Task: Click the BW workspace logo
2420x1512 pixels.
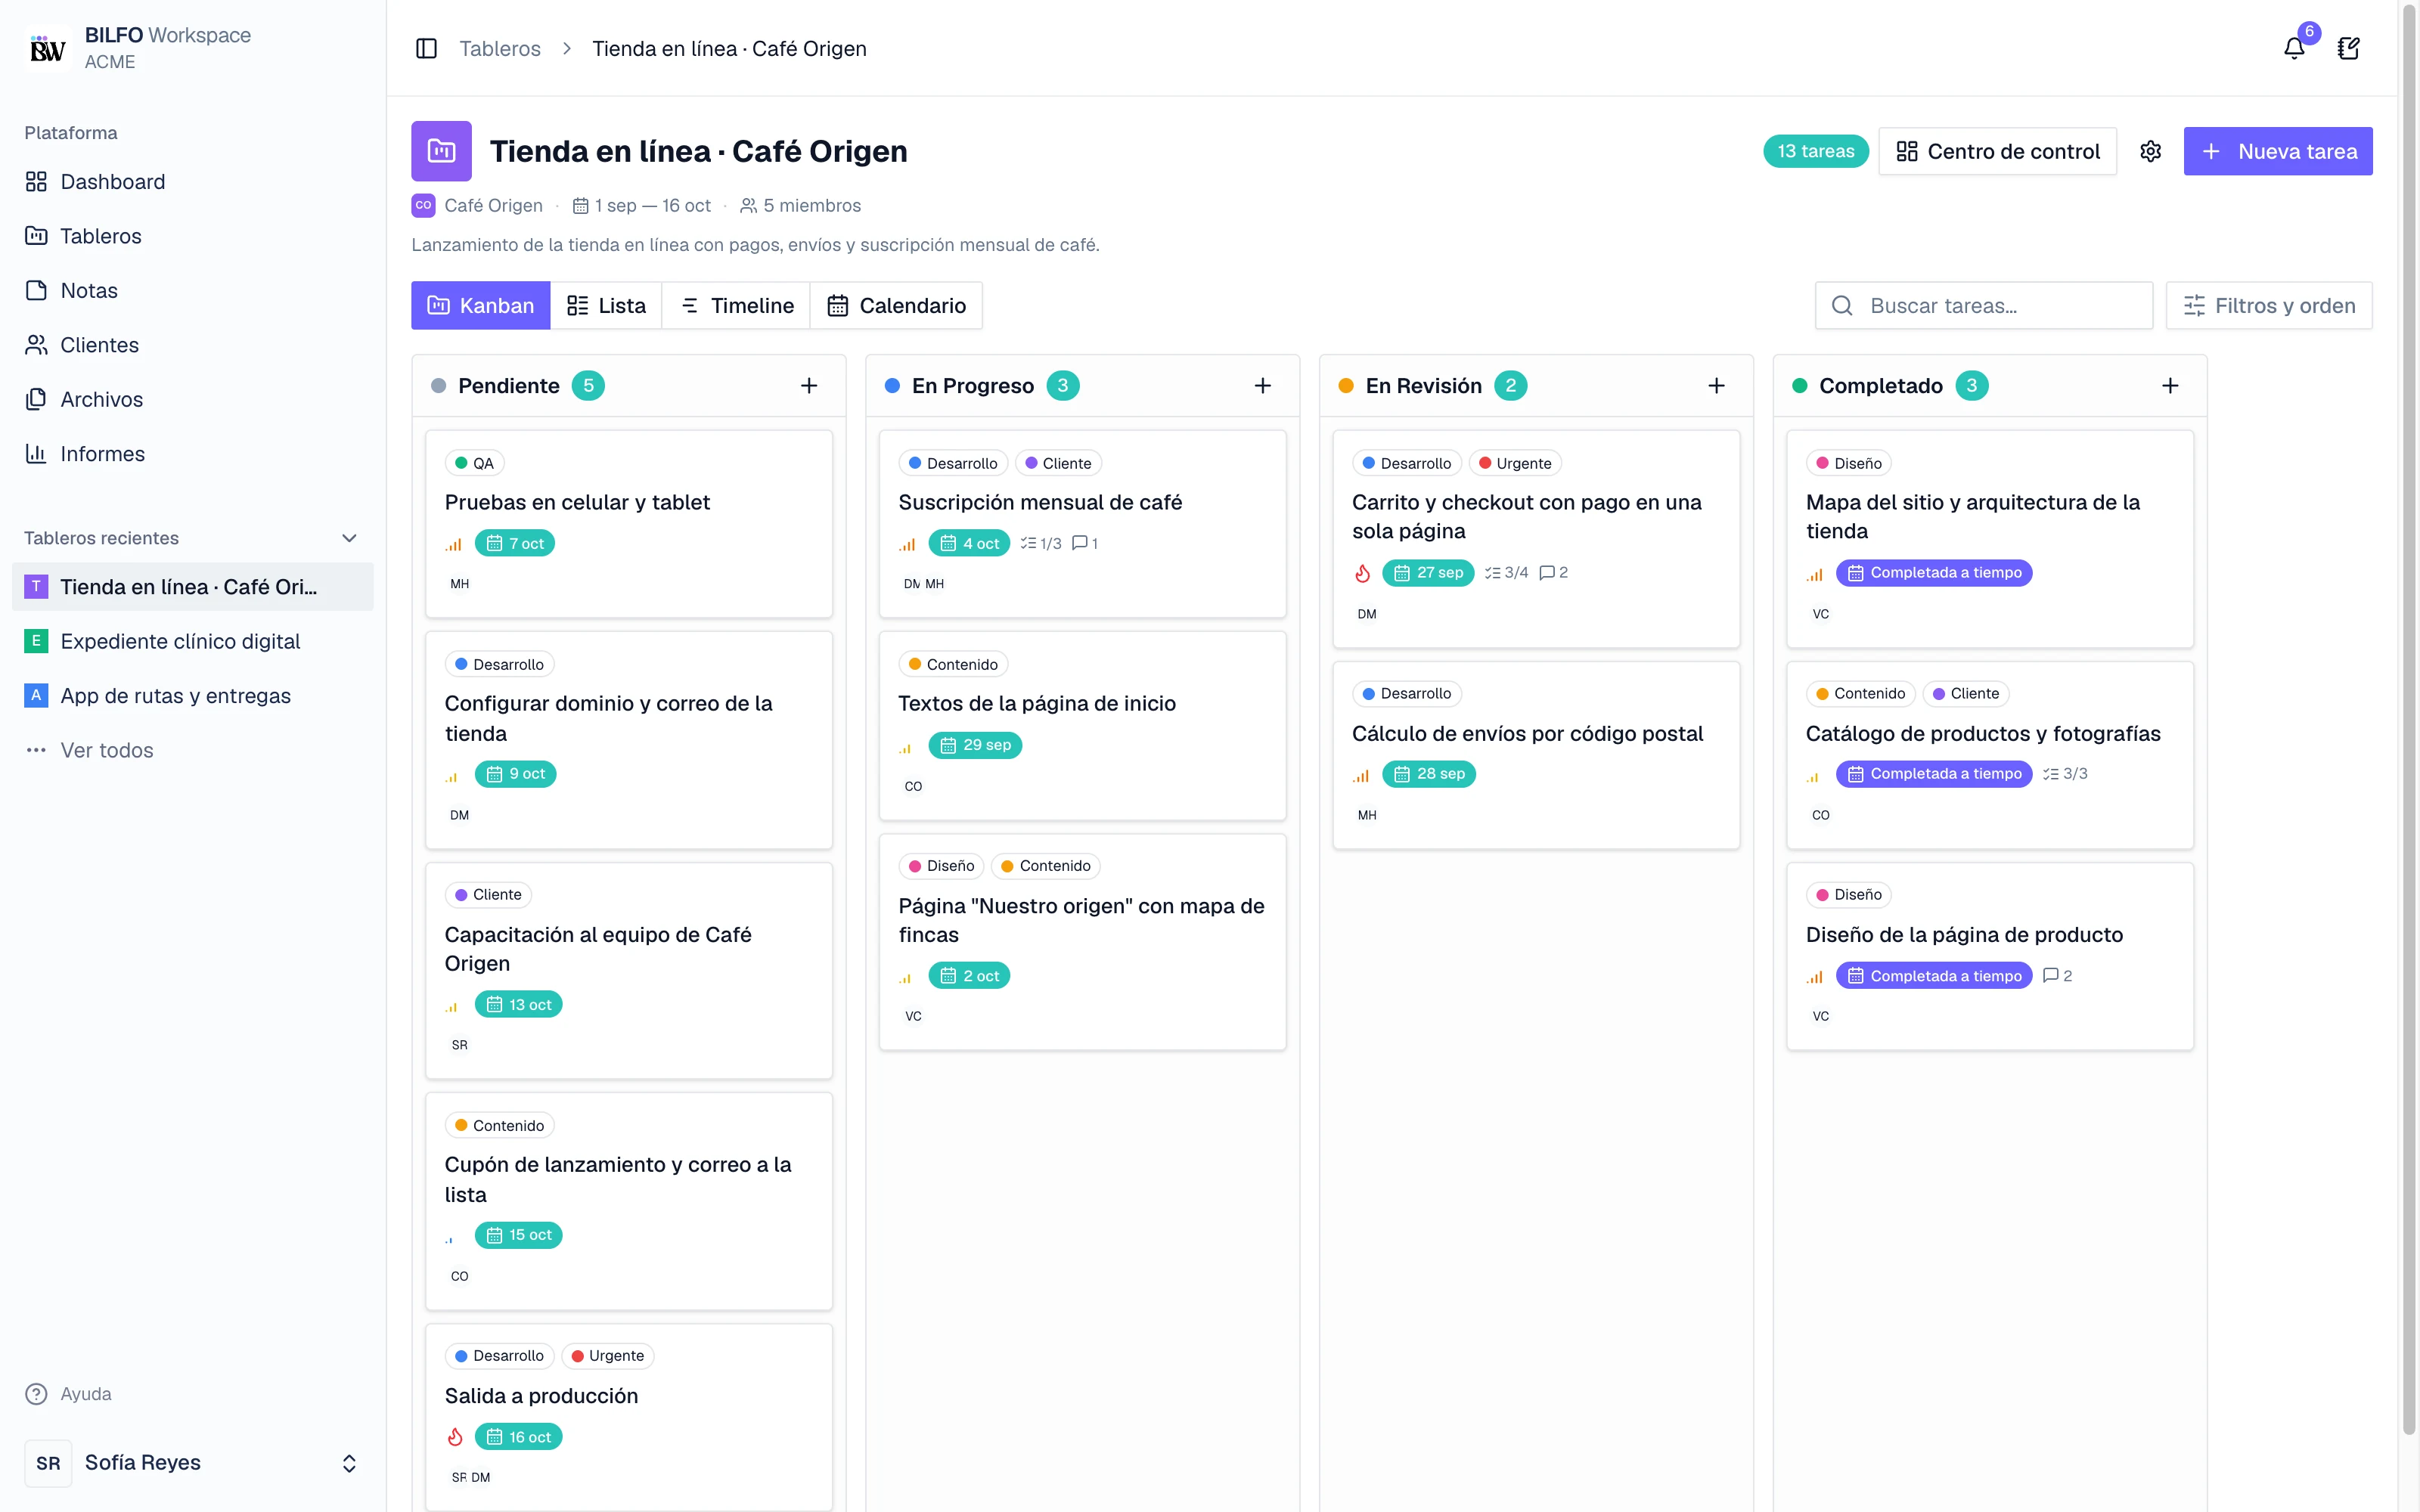Action: 47,48
